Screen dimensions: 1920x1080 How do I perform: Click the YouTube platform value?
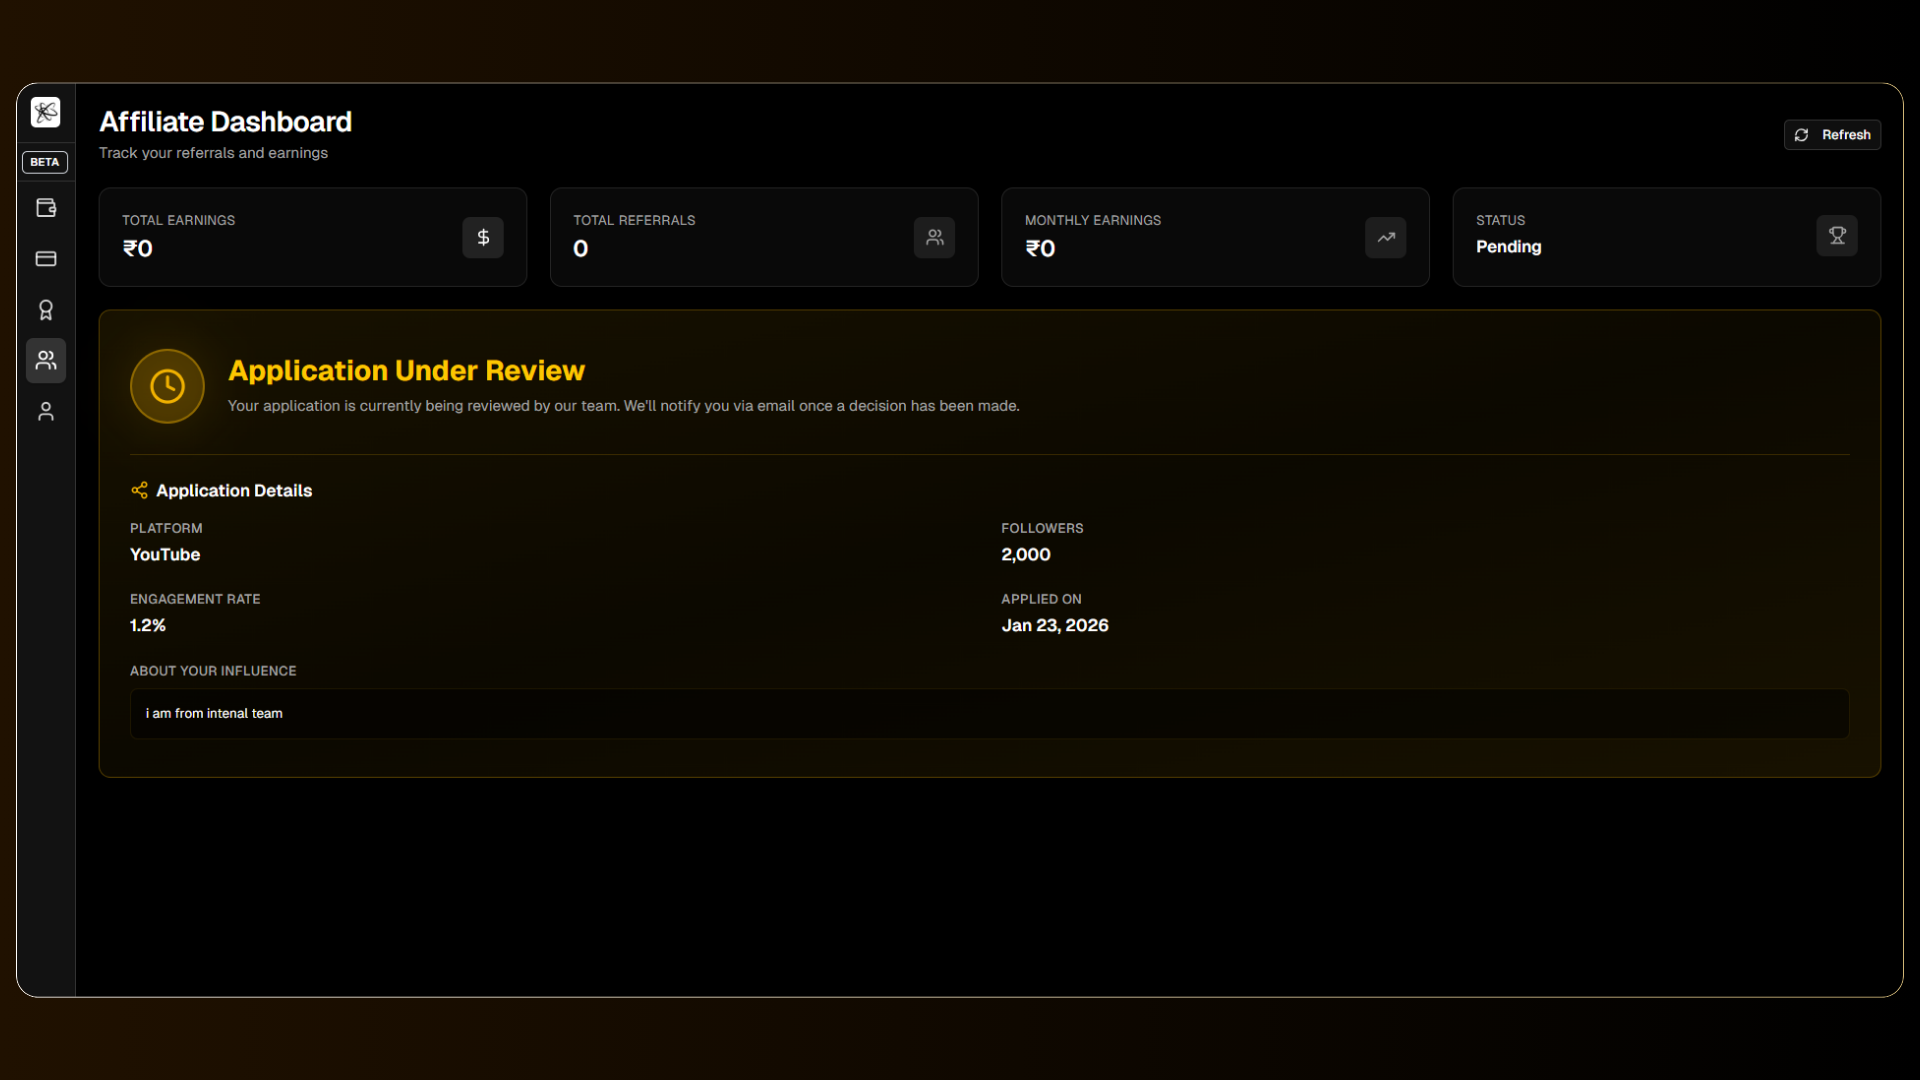(x=165, y=555)
